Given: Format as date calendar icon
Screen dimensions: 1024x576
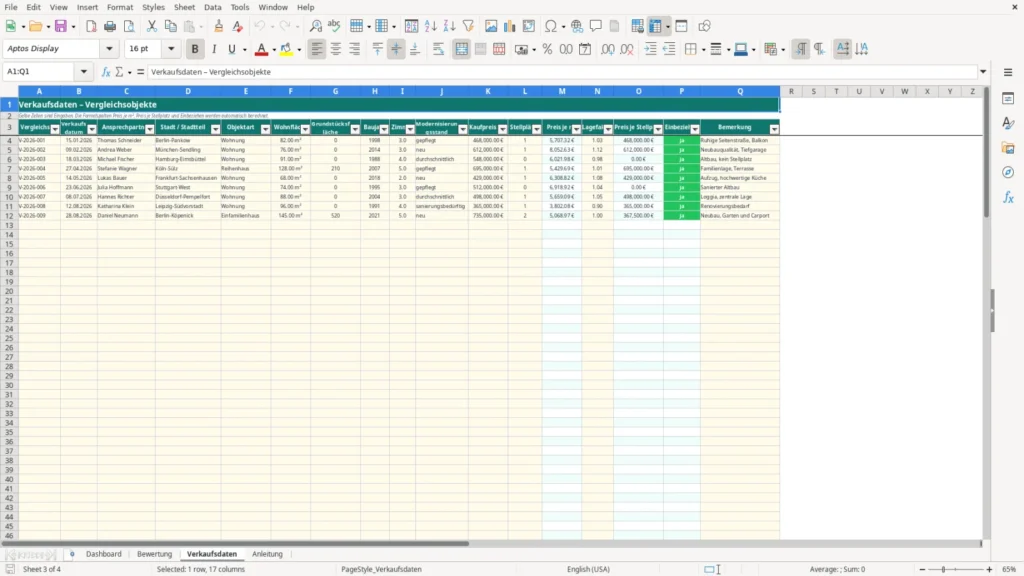Looking at the screenshot, I should pyautogui.click(x=585, y=49).
